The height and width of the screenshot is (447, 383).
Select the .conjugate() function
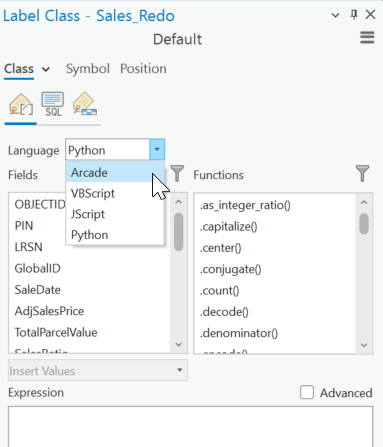point(231,269)
